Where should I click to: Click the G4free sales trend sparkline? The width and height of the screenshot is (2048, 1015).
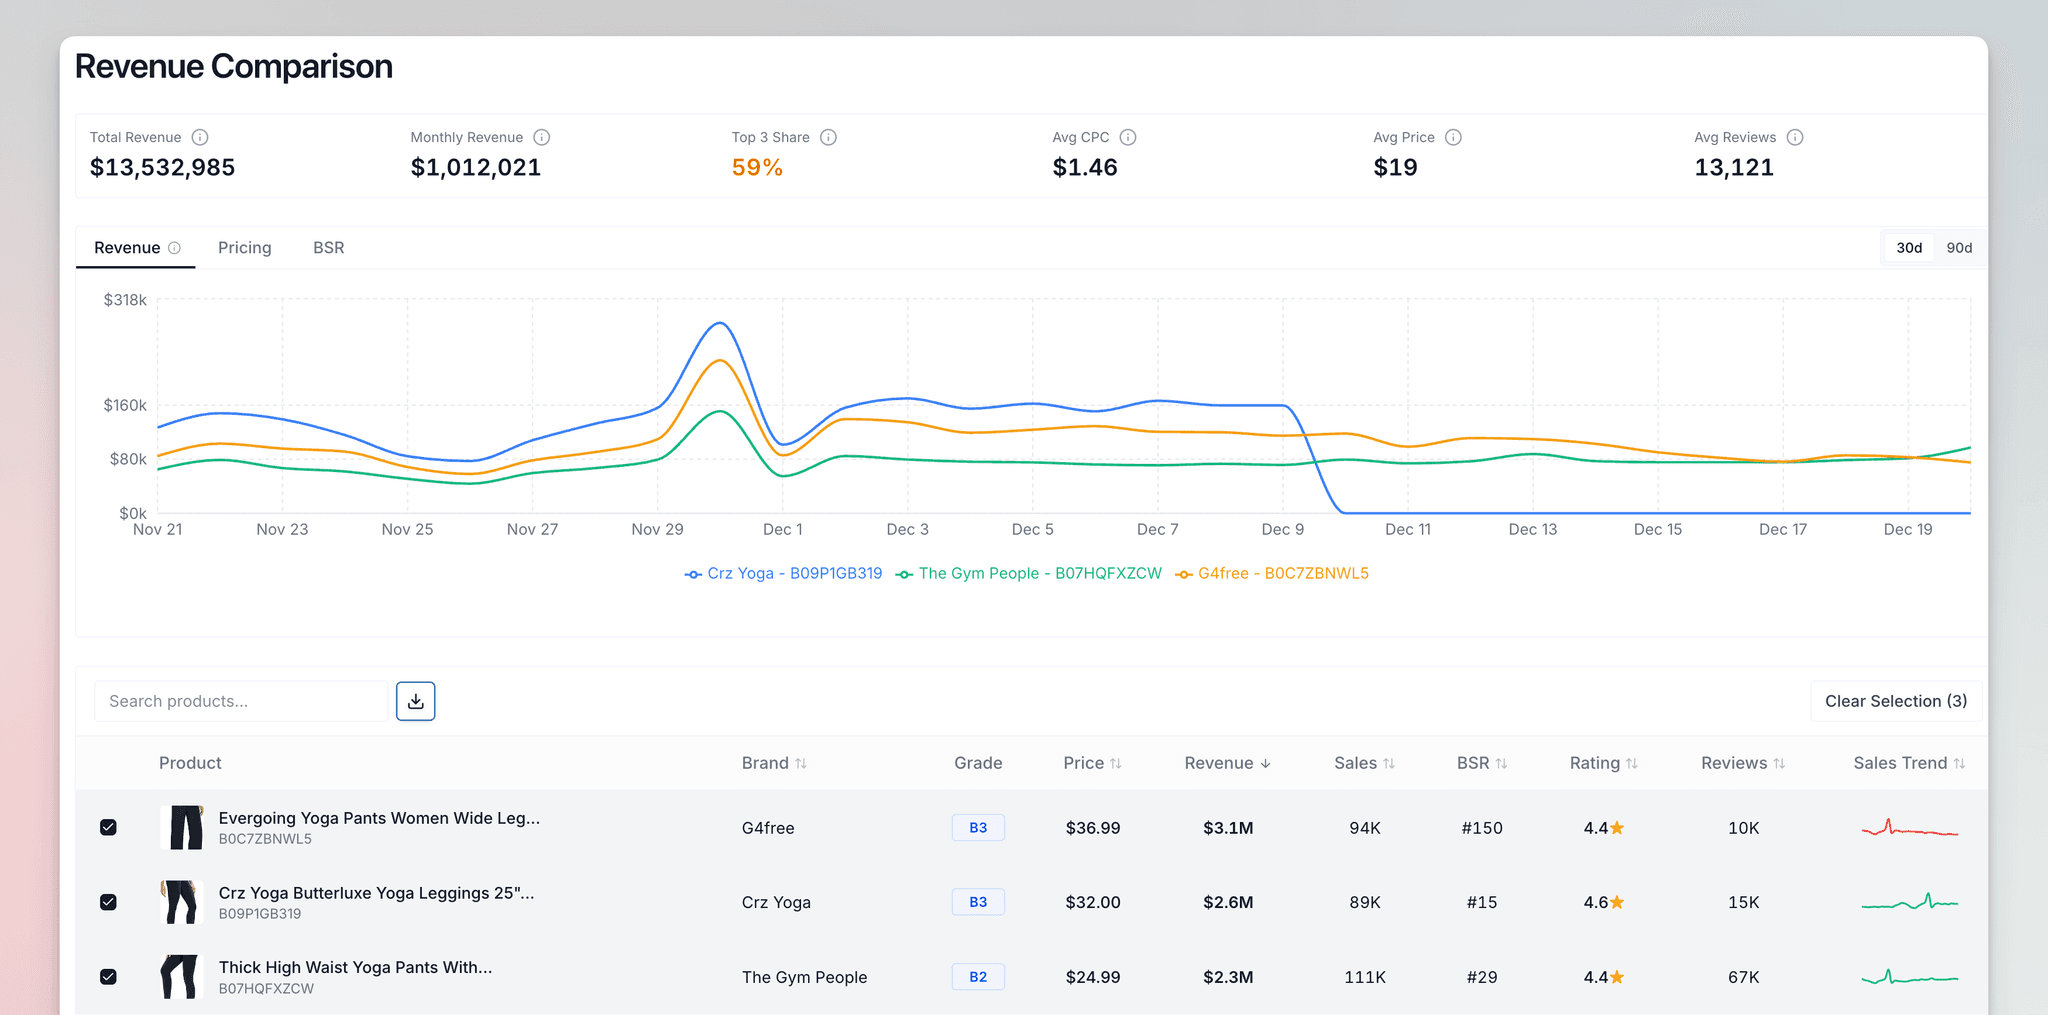[1909, 828]
